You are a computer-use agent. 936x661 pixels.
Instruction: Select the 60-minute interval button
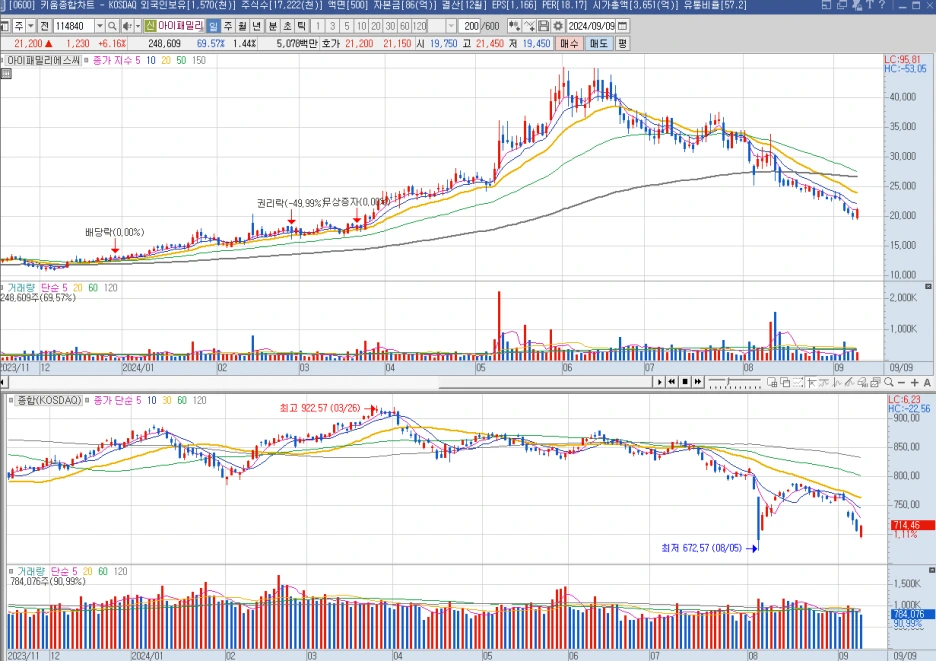point(405,26)
